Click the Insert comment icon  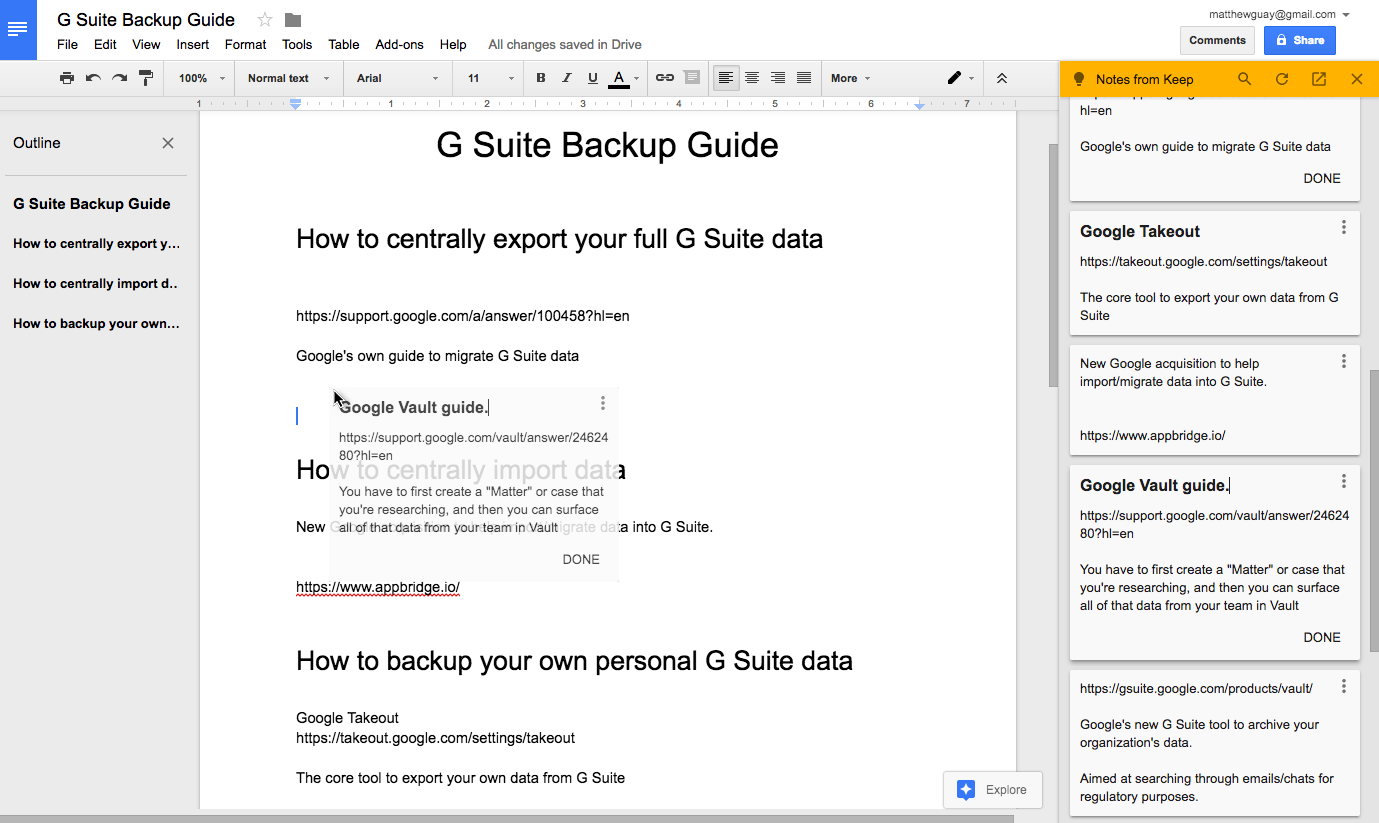pyautogui.click(x=691, y=78)
